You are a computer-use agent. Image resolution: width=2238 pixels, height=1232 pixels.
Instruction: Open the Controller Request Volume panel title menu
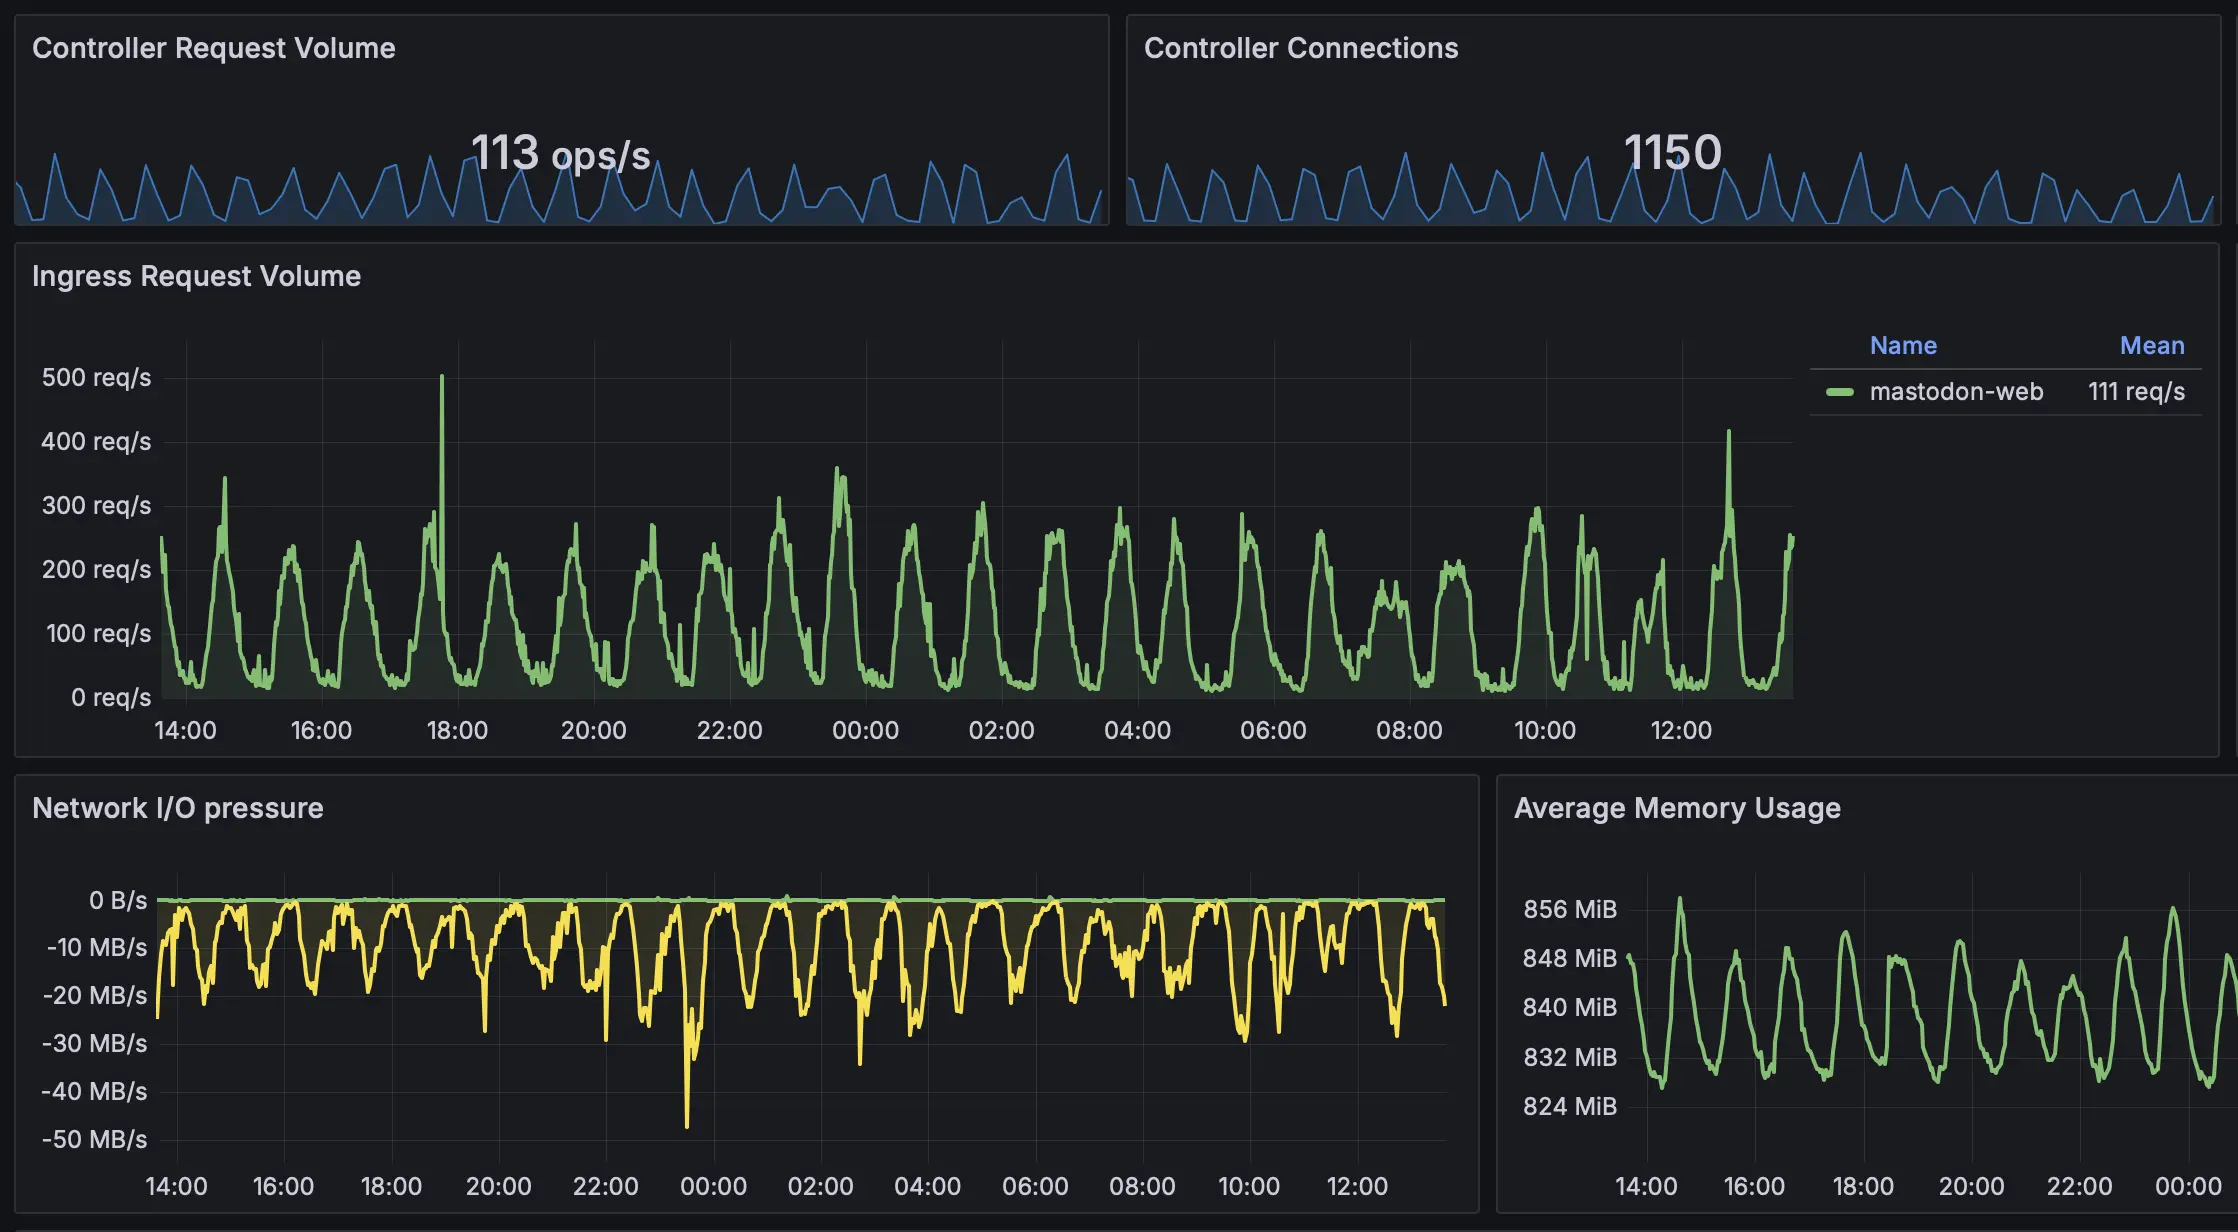(x=213, y=48)
